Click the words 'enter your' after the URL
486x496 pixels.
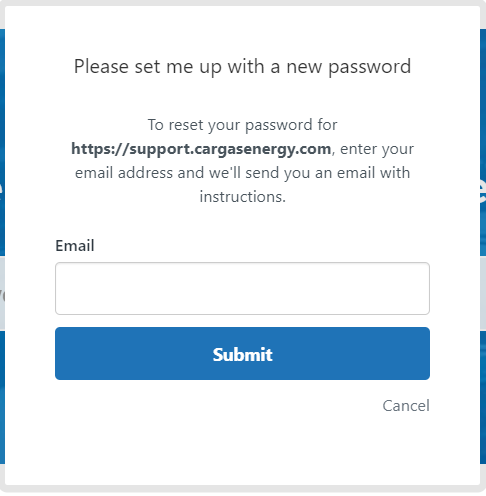point(377,149)
